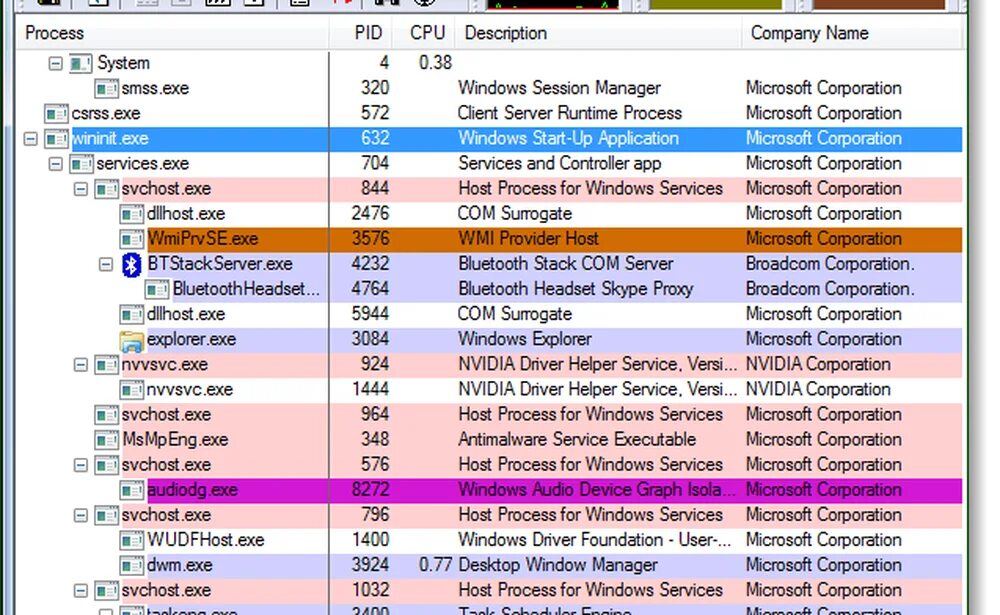Sort by the Company Name column header
The height and width of the screenshot is (615, 1000).
point(851,33)
